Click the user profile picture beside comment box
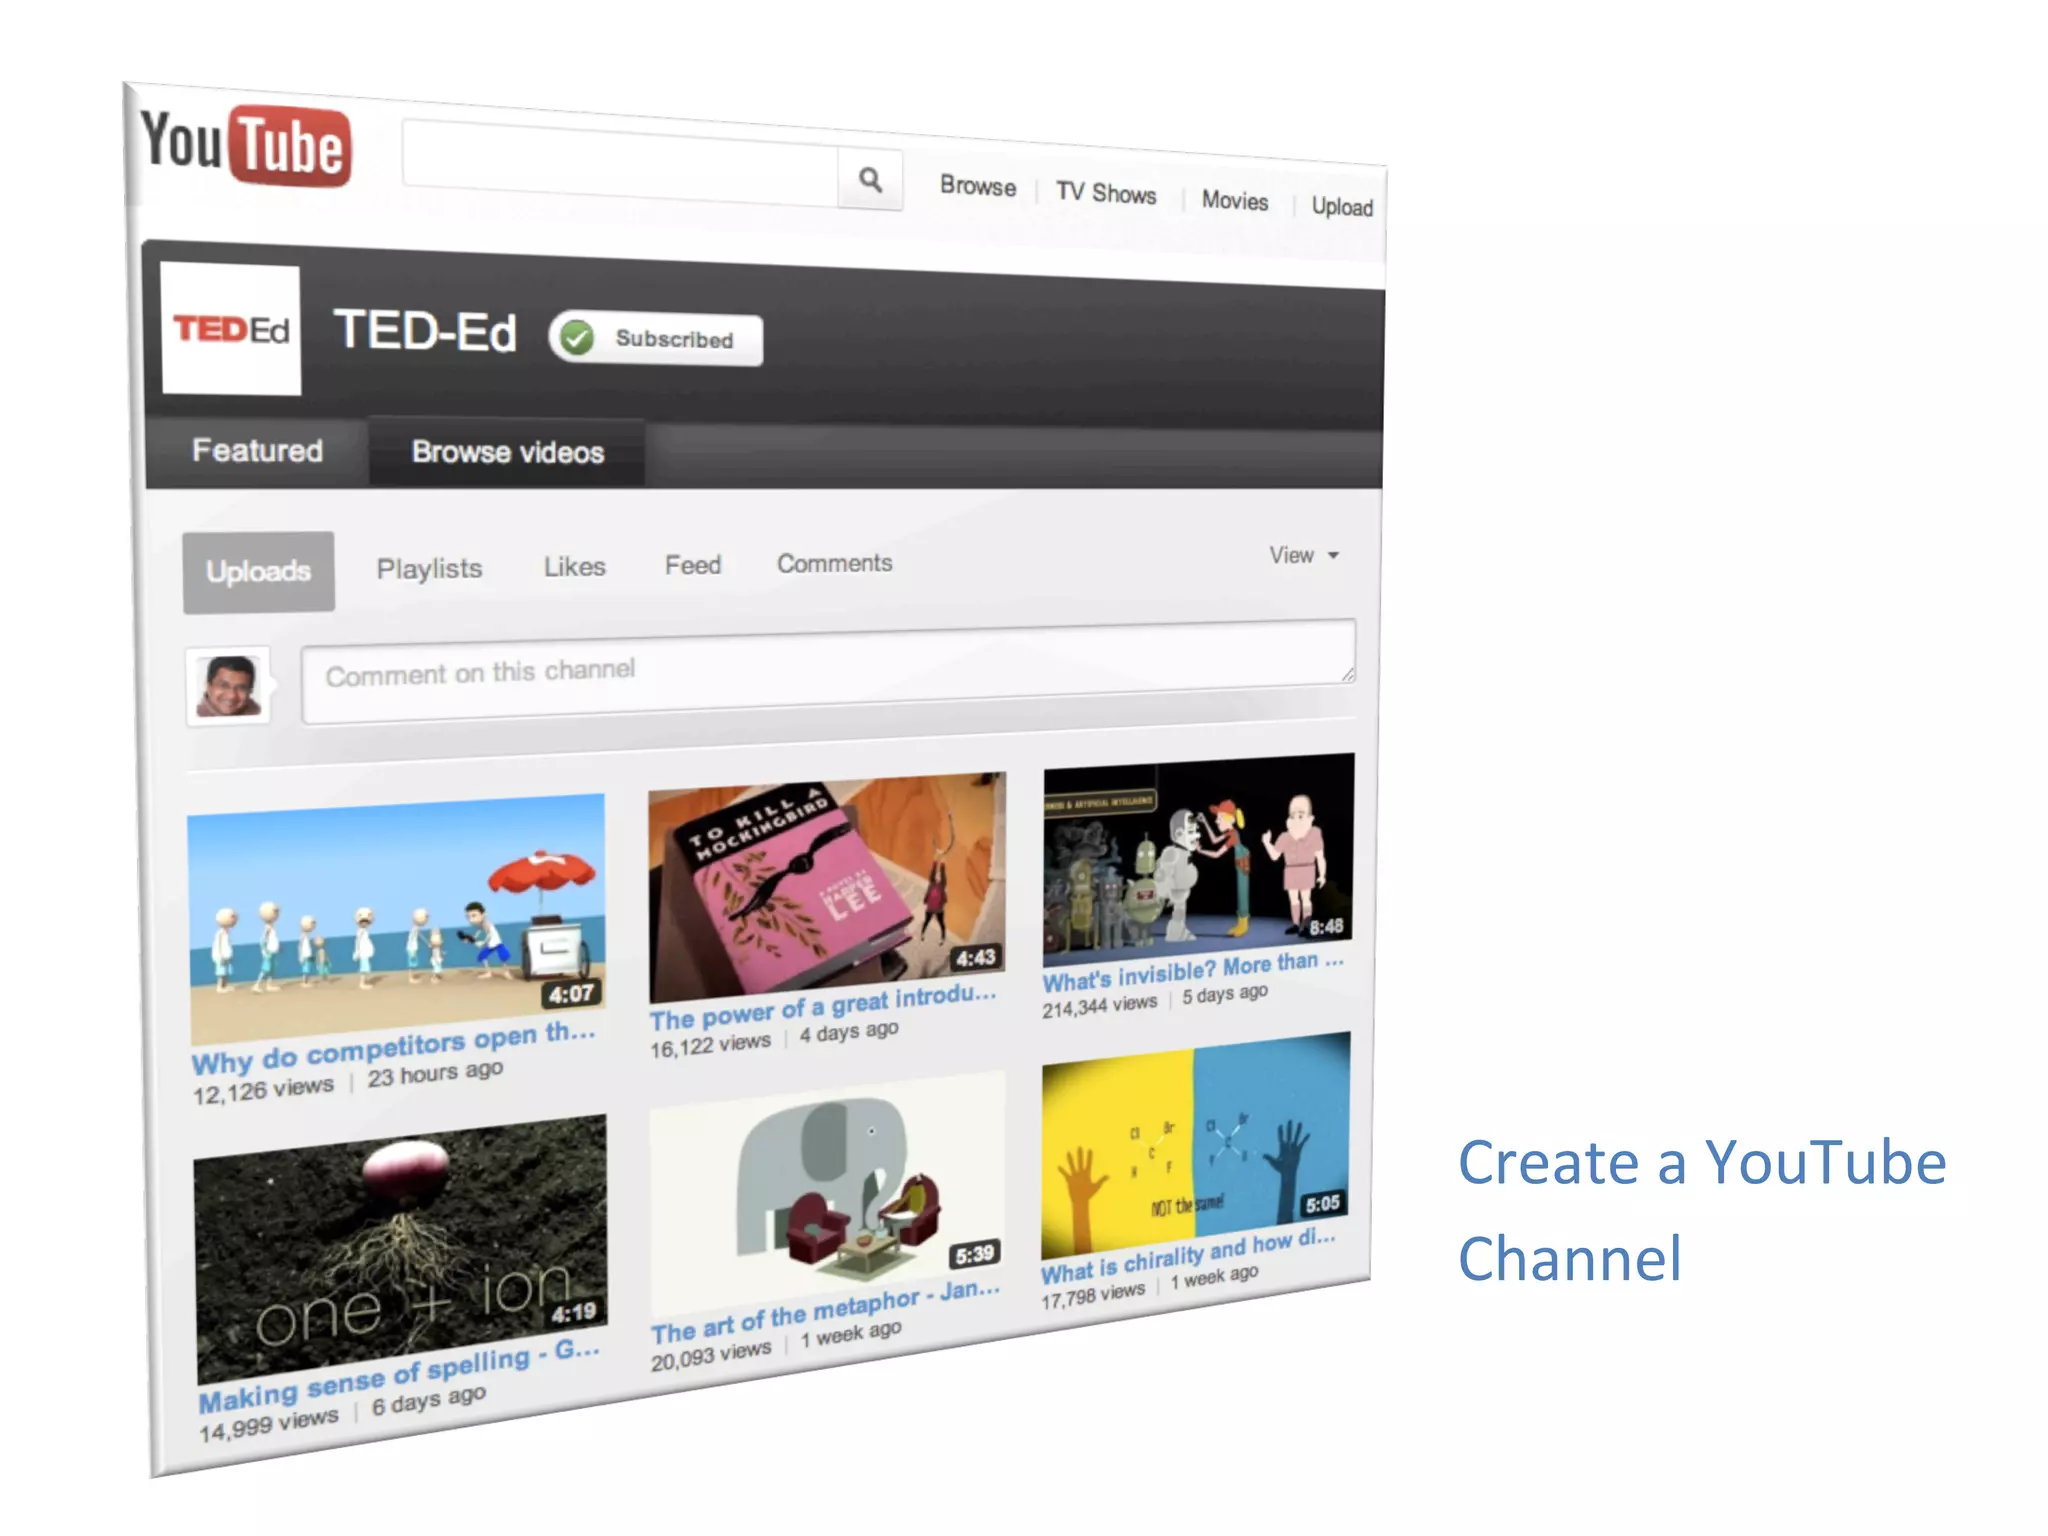This screenshot has height=1536, width=2048. click(229, 686)
